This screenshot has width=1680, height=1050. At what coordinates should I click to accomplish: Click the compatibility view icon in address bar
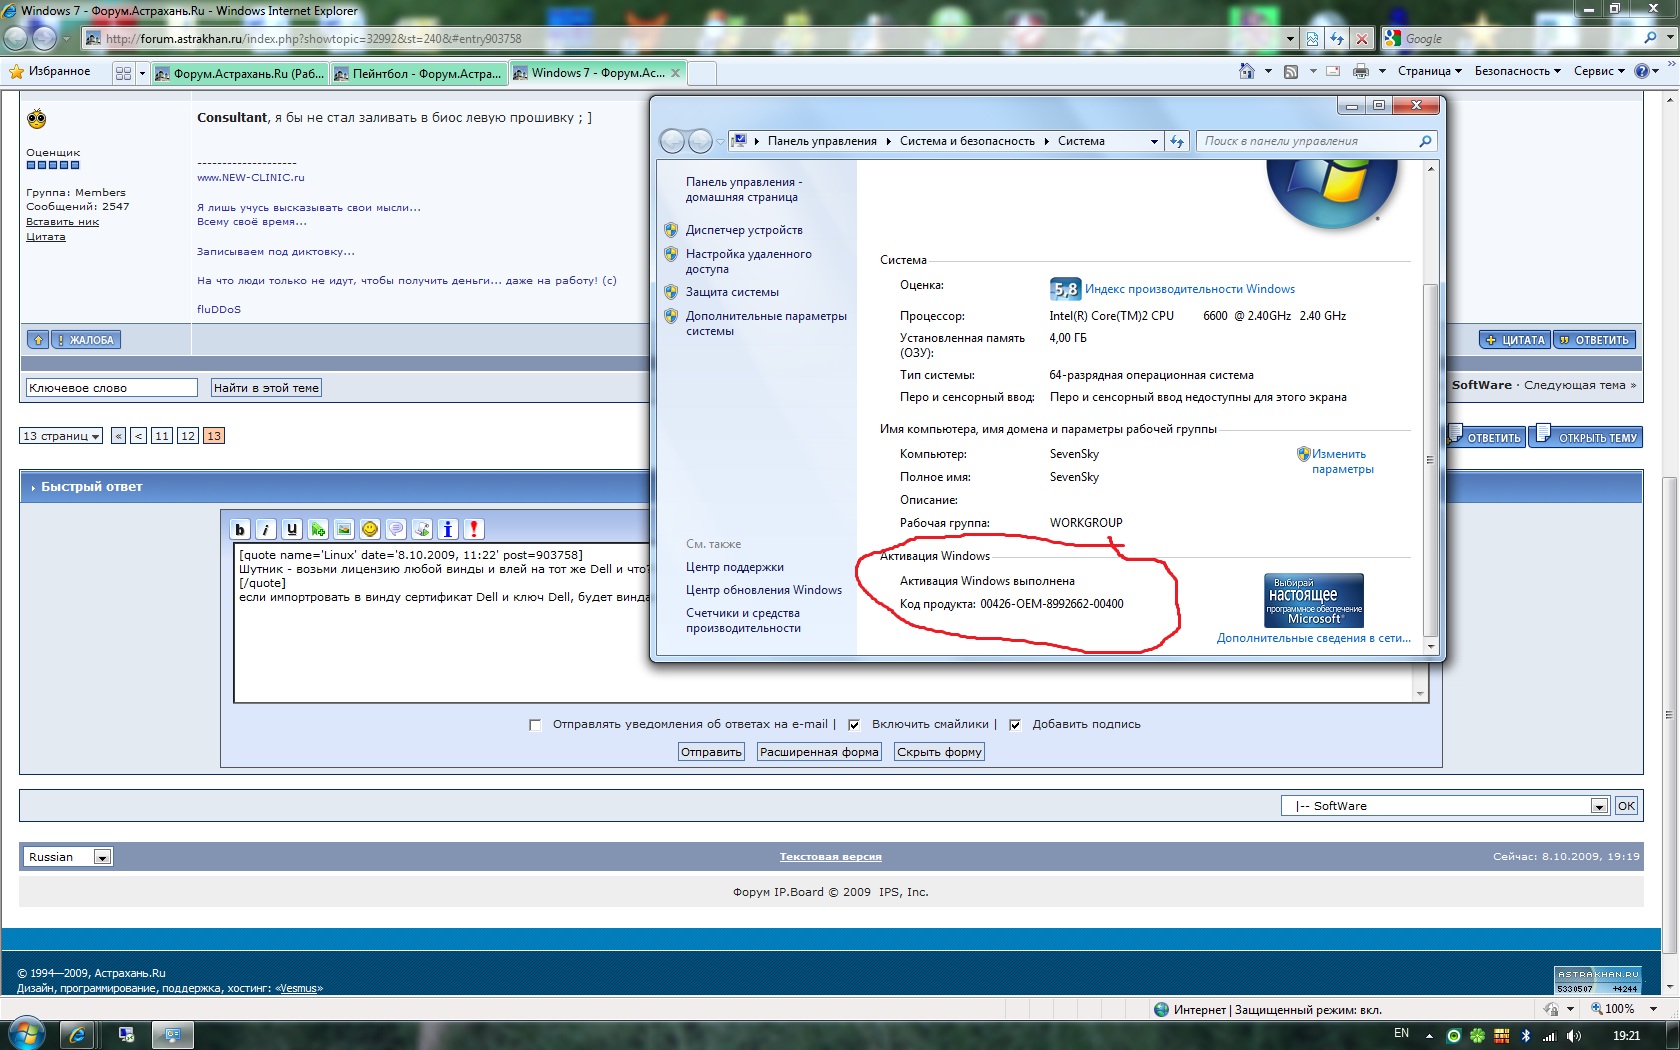pos(1312,38)
